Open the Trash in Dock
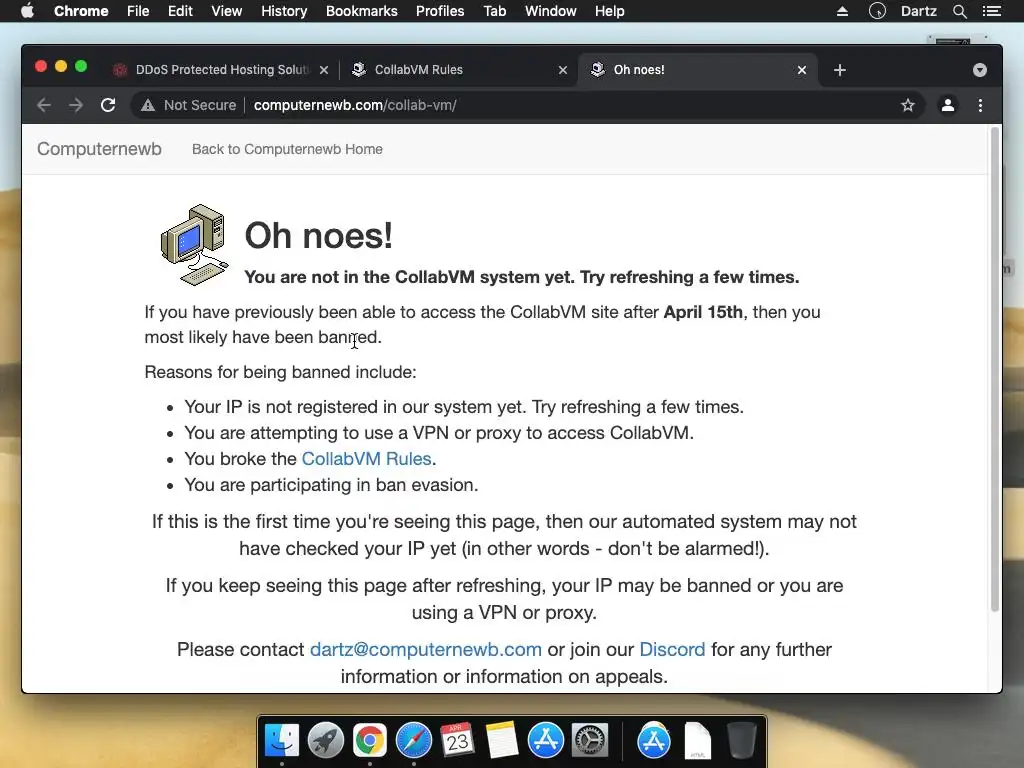 point(741,741)
